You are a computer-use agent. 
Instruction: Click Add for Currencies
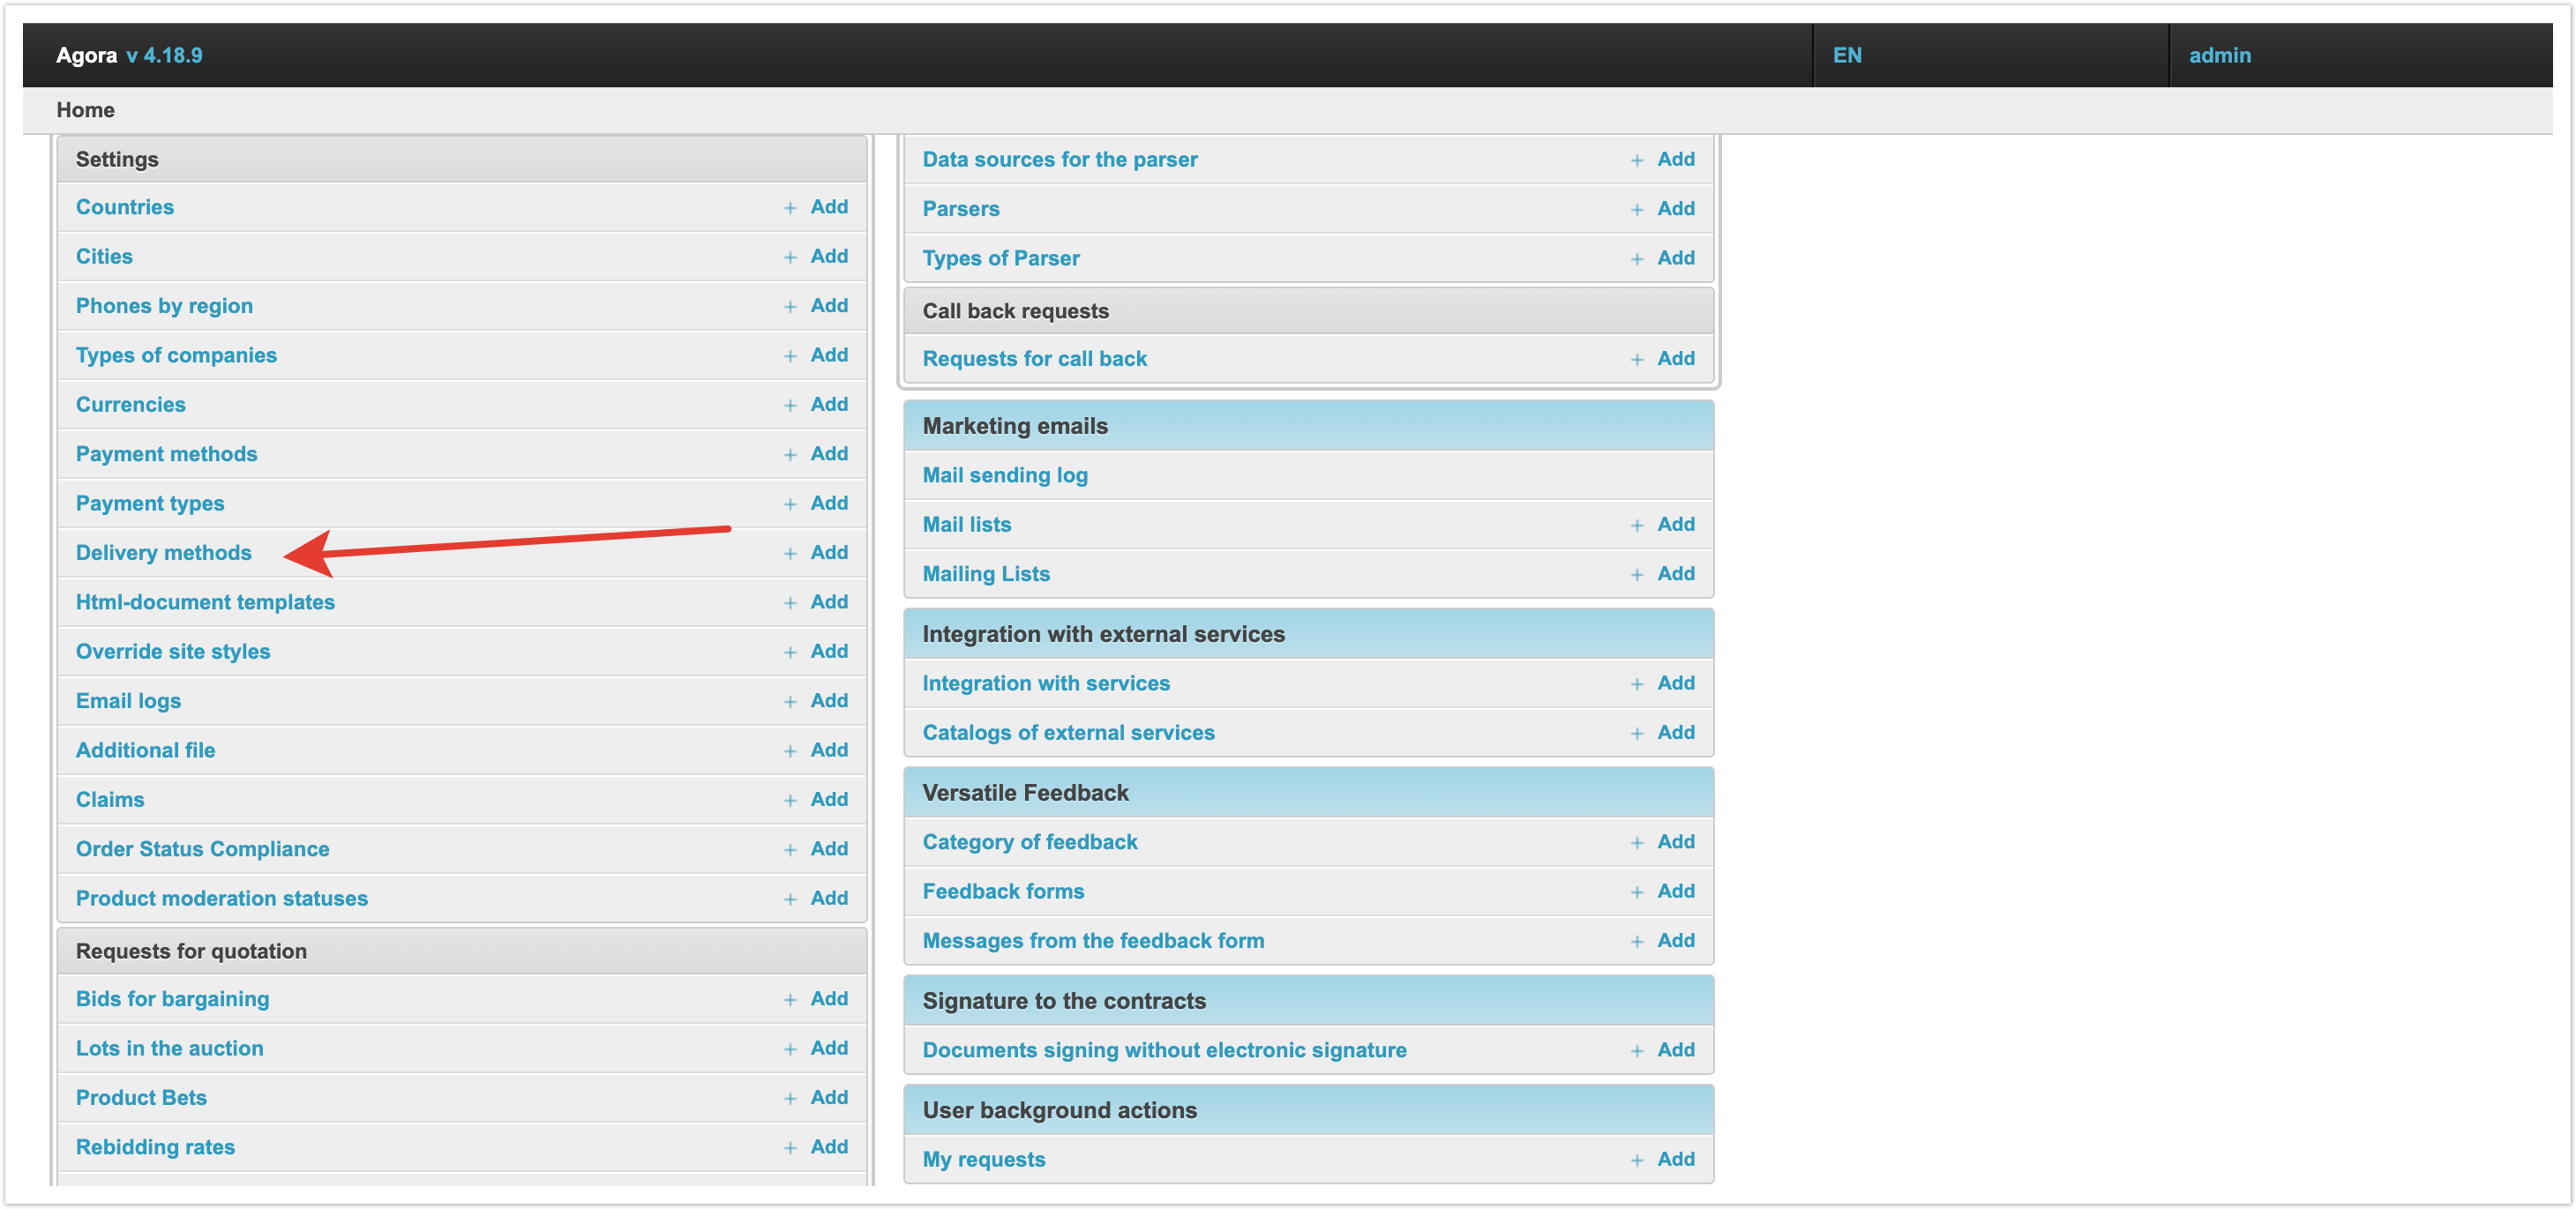click(x=829, y=404)
